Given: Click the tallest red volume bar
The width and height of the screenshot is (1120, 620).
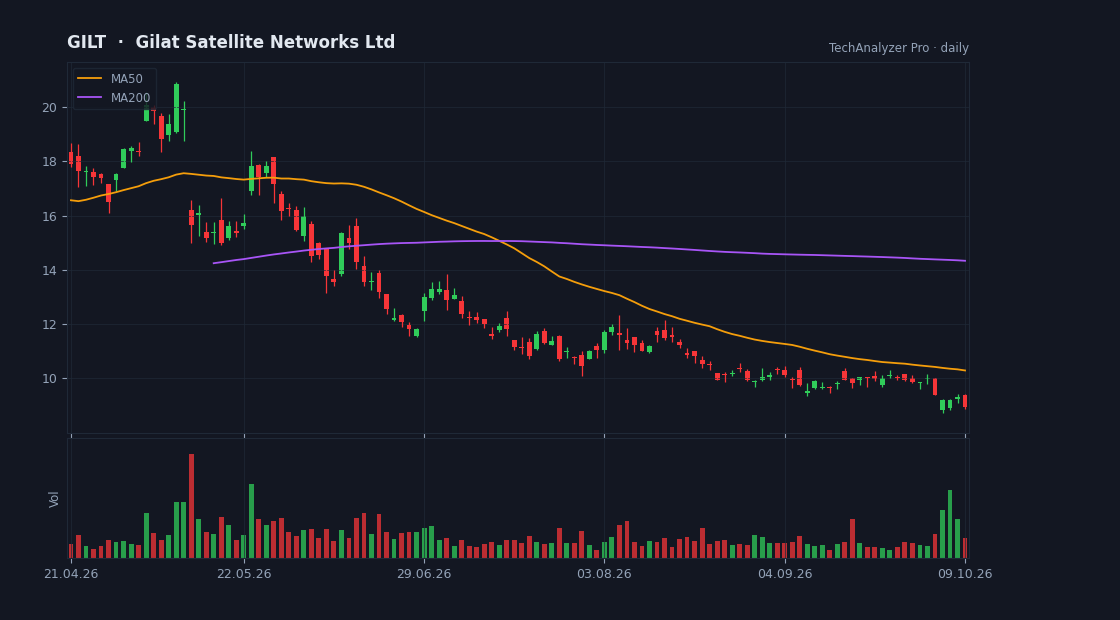Looking at the screenshot, I should tap(191, 506).
